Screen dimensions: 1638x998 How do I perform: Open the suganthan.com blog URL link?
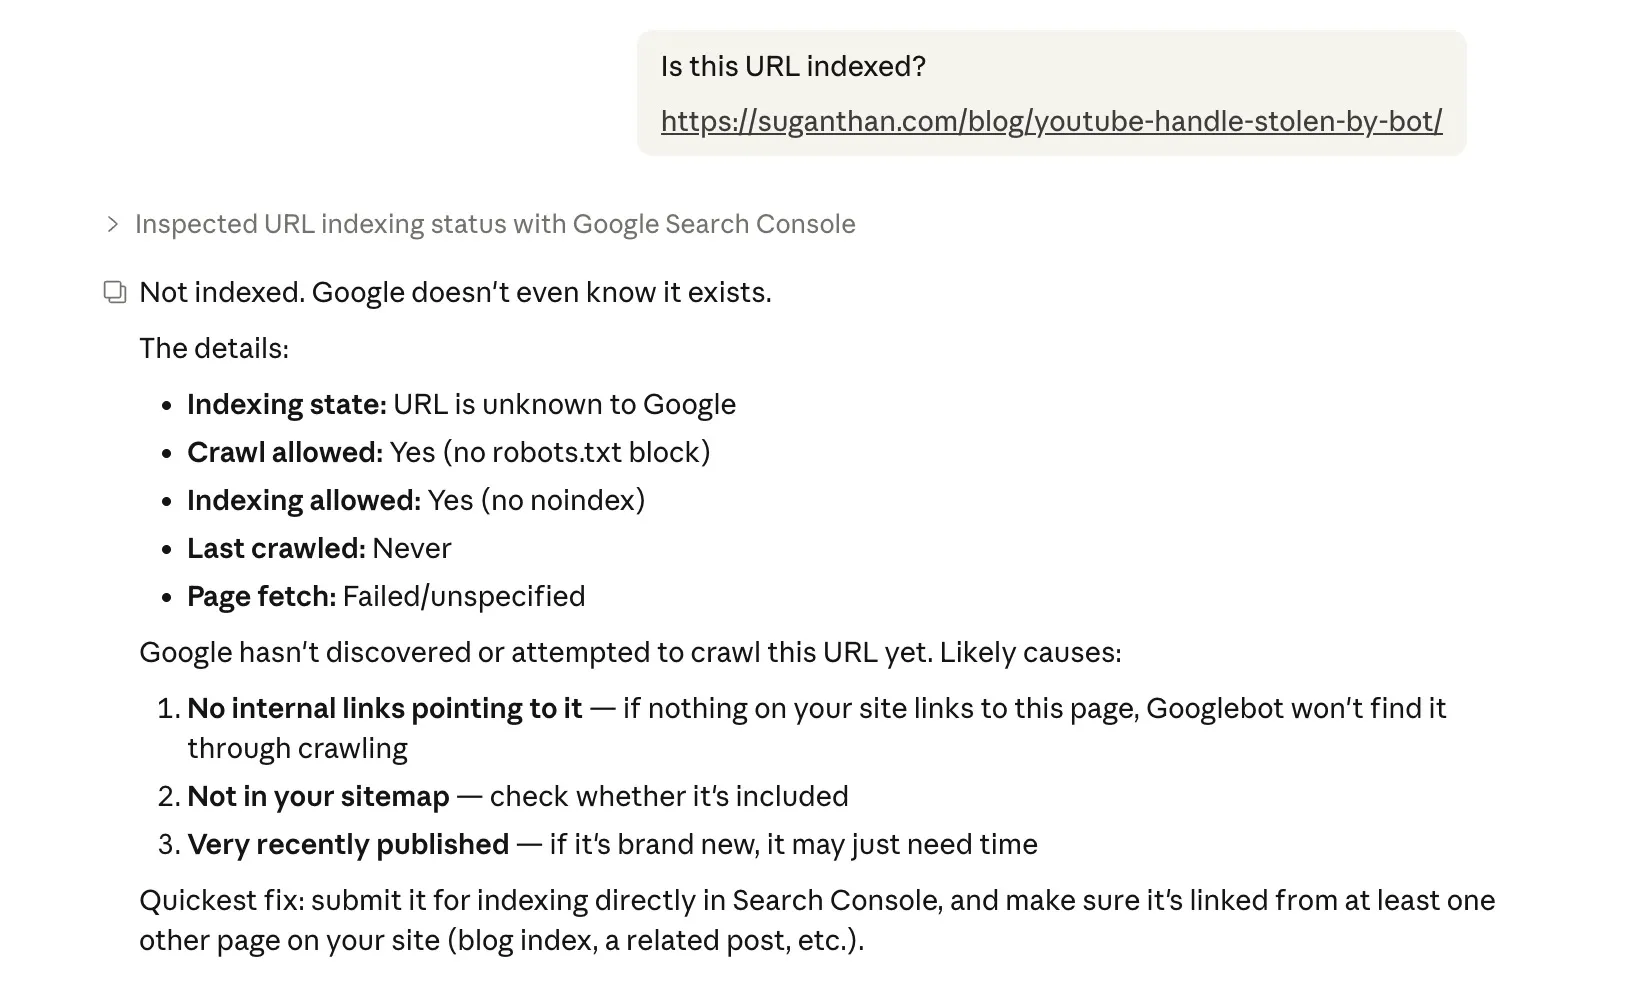coord(1051,121)
